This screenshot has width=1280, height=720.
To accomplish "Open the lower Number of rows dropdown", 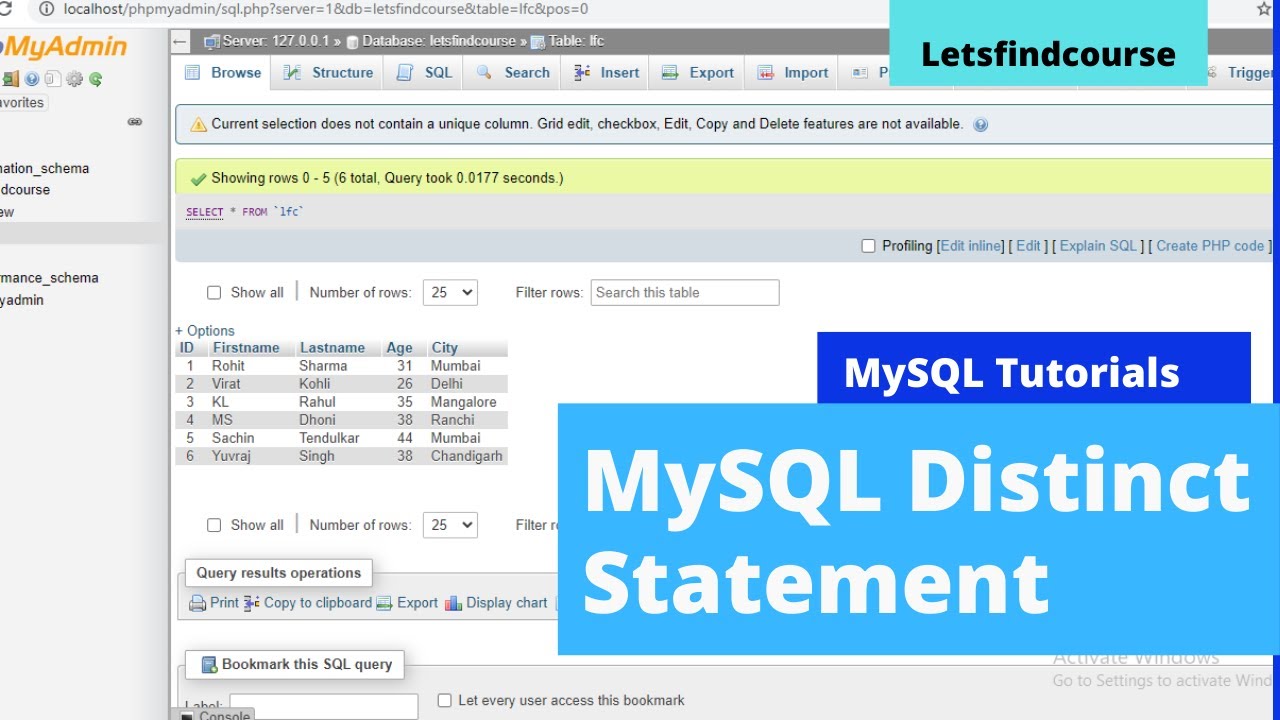I will pos(450,525).
